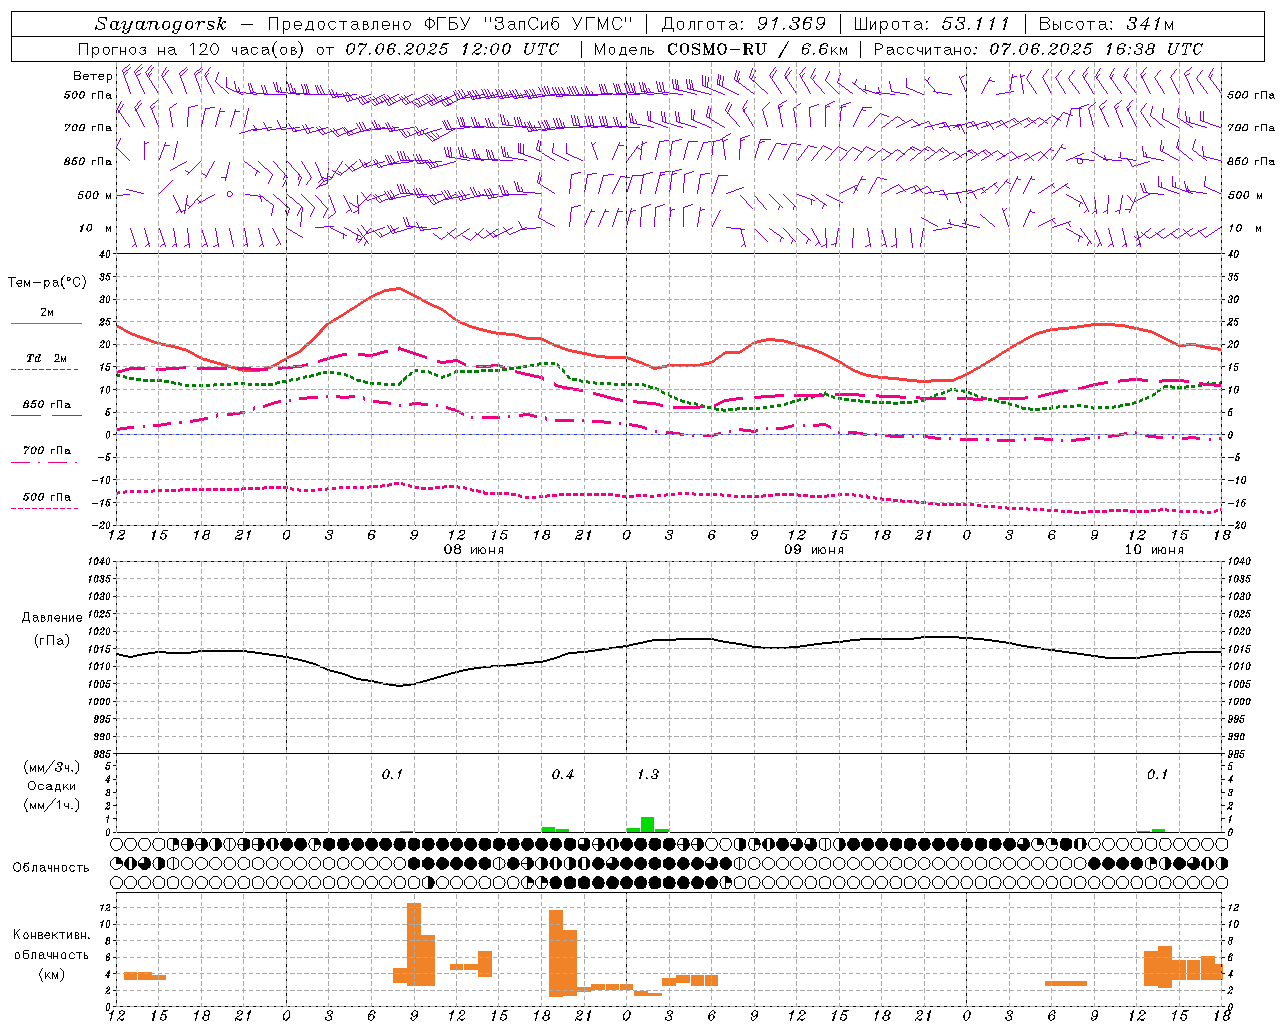The image size is (1280, 1024).
Task: Click the Облачность cloudiness label
Action: coord(51,867)
